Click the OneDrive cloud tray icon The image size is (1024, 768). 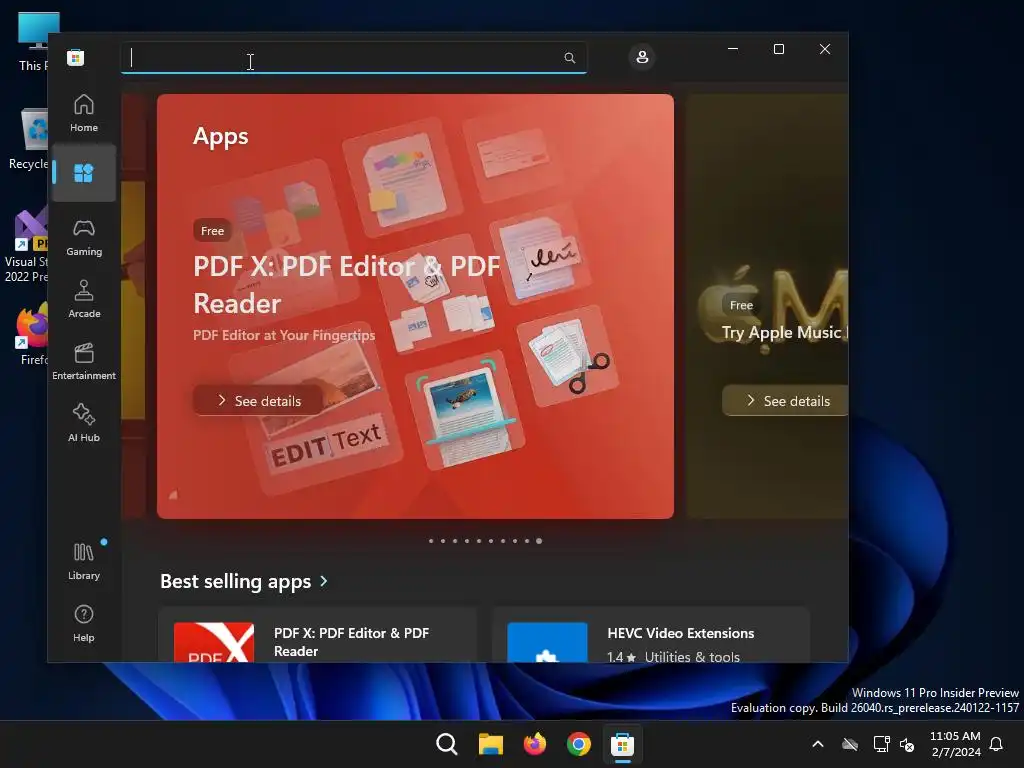pos(850,744)
